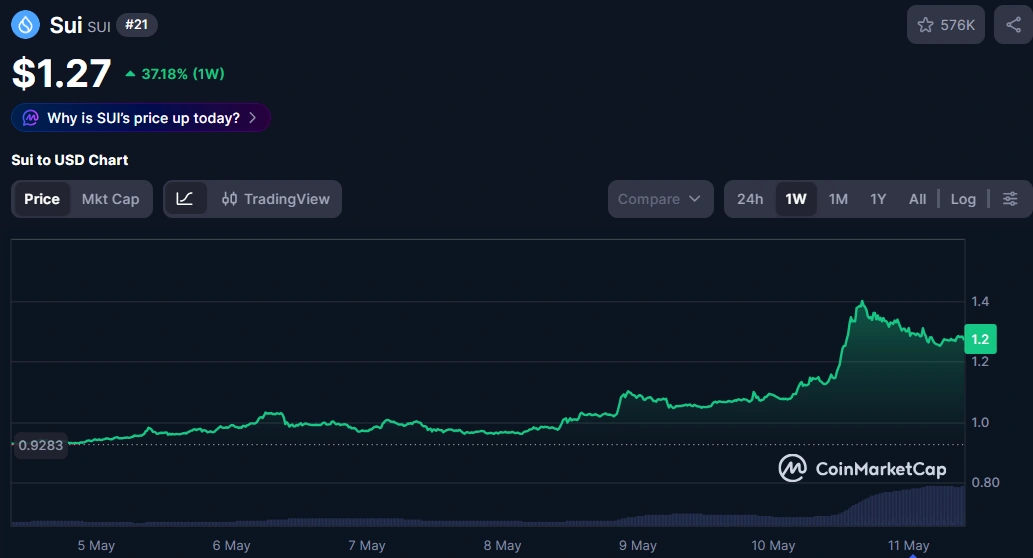Click the $1.27 price value

[x=61, y=73]
